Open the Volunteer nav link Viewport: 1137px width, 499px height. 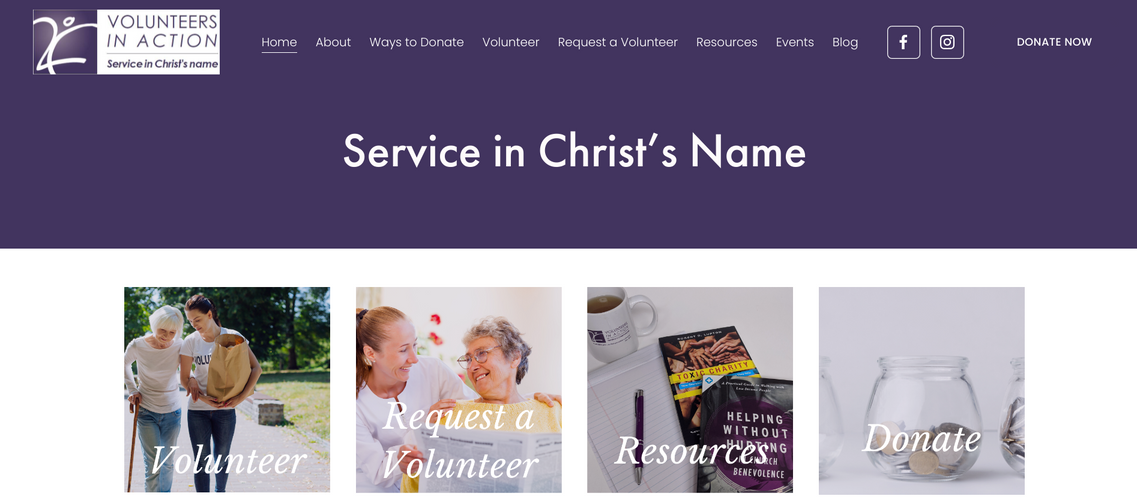pyautogui.click(x=510, y=42)
